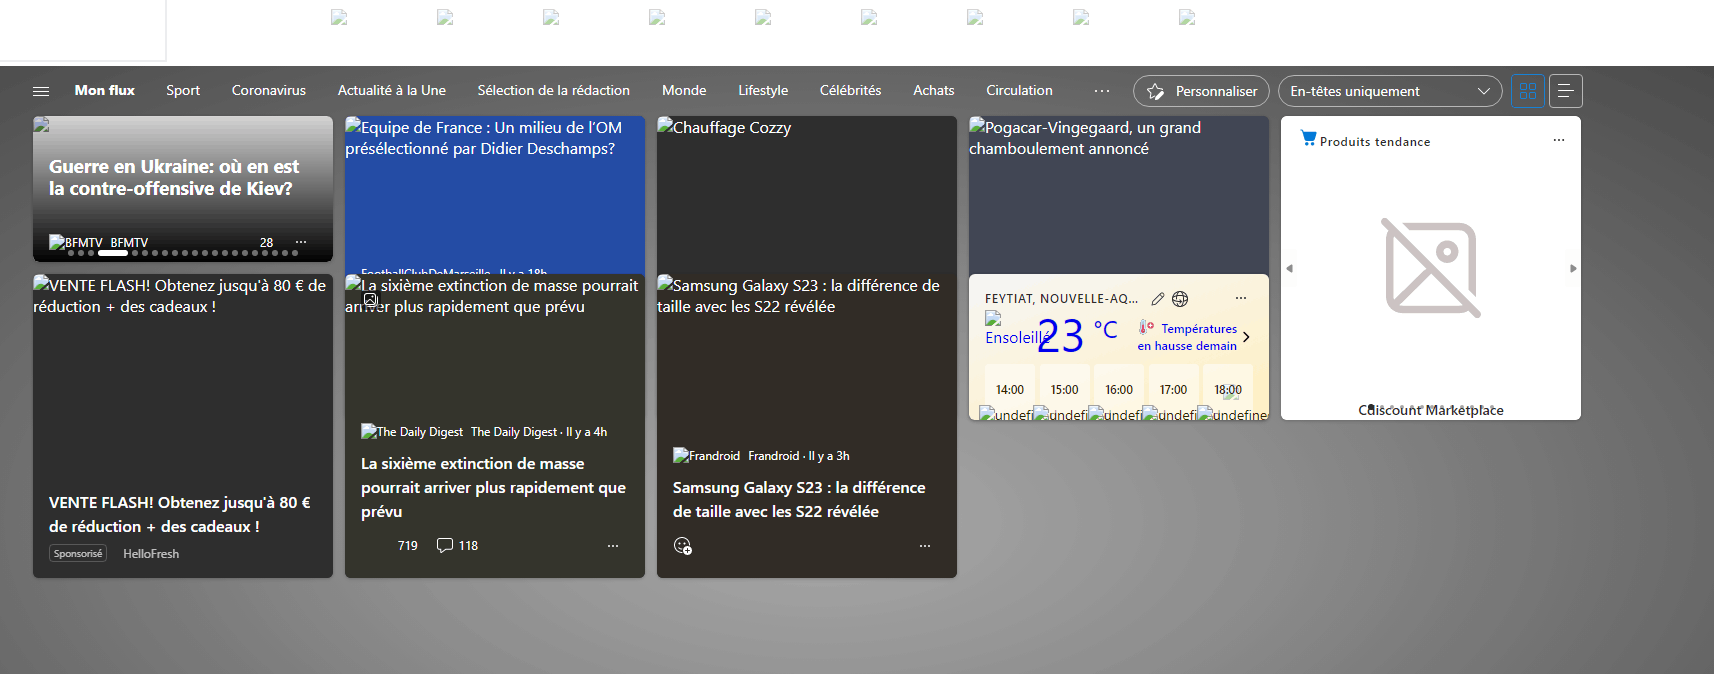
Task: Open the Achats tab
Action: (x=933, y=90)
